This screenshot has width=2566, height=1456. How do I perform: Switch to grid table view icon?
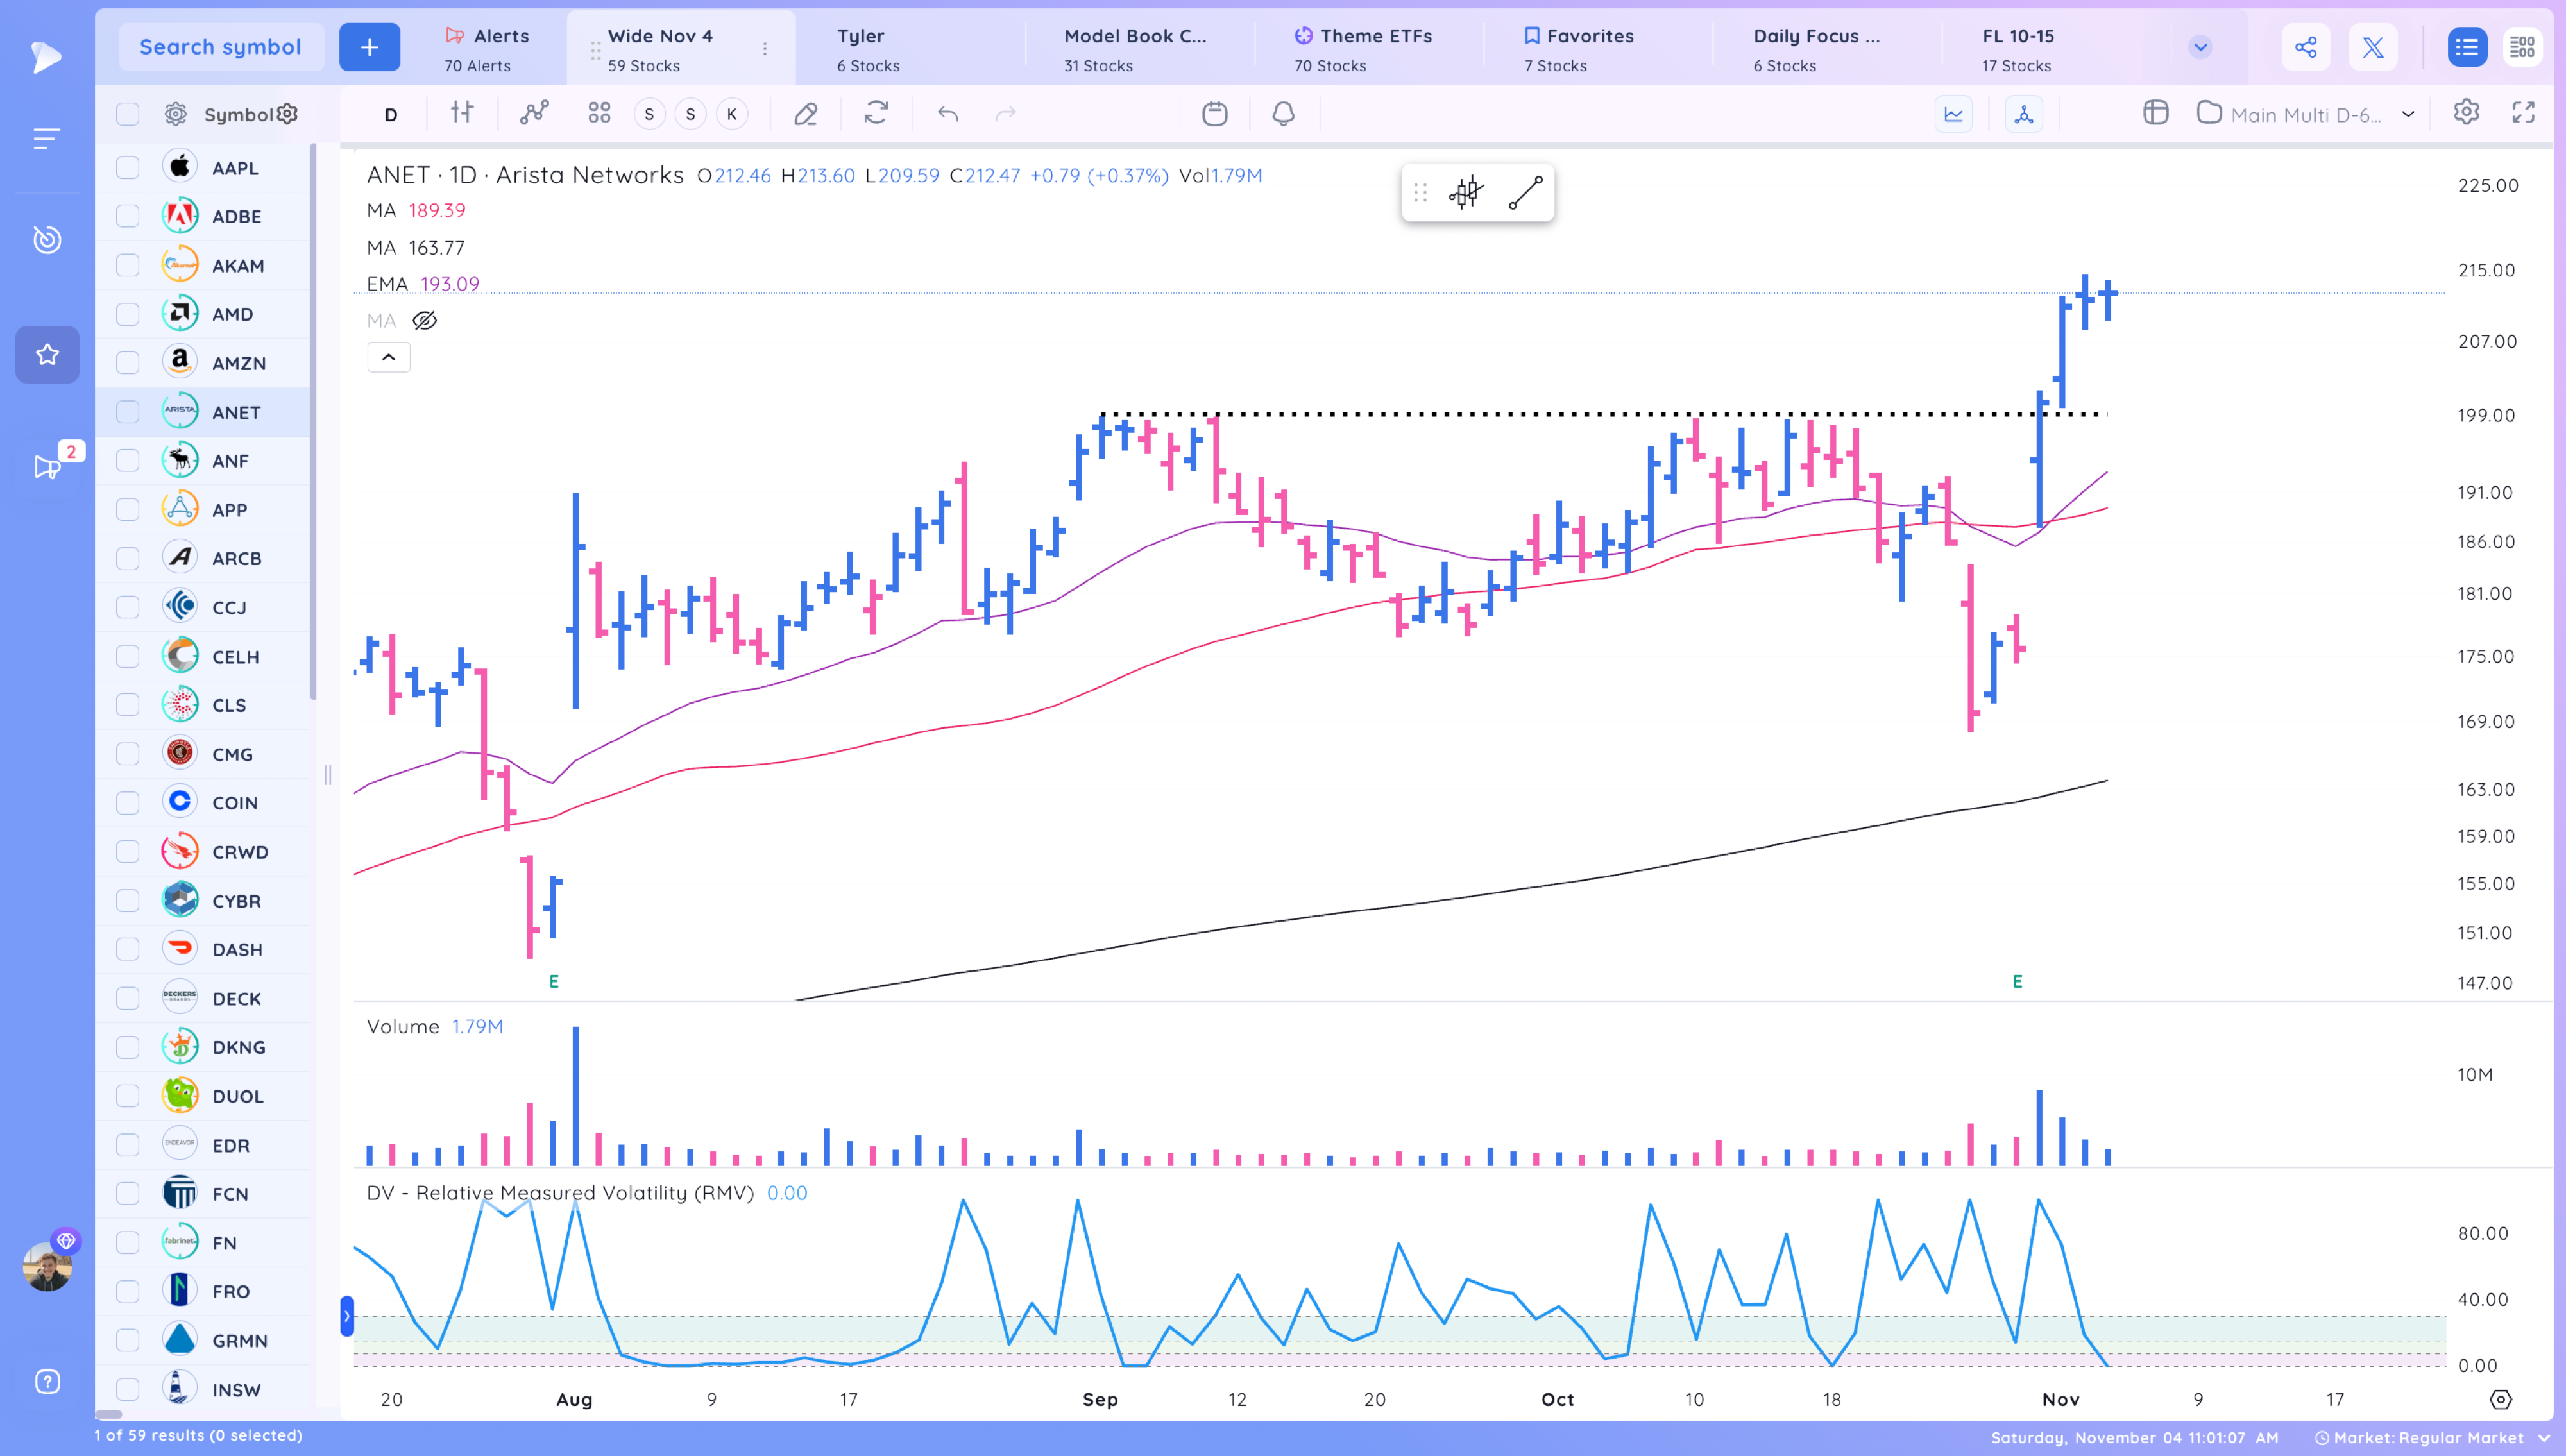(2522, 47)
